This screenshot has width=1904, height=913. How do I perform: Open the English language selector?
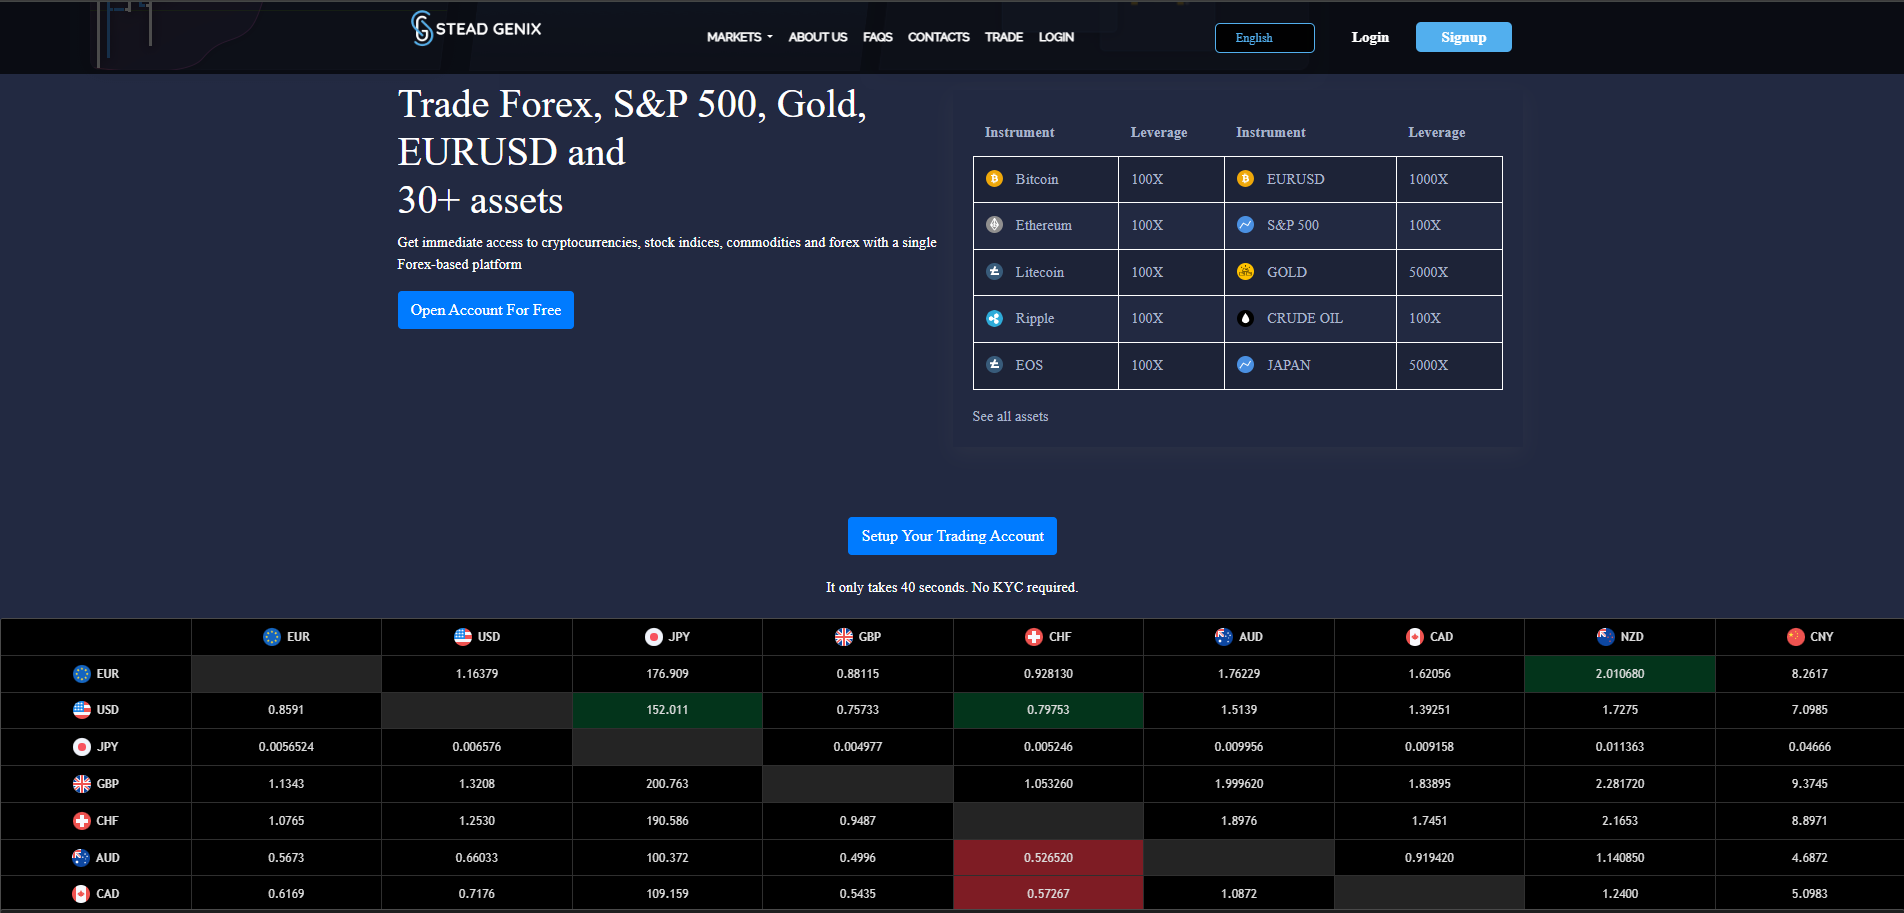[x=1264, y=38]
